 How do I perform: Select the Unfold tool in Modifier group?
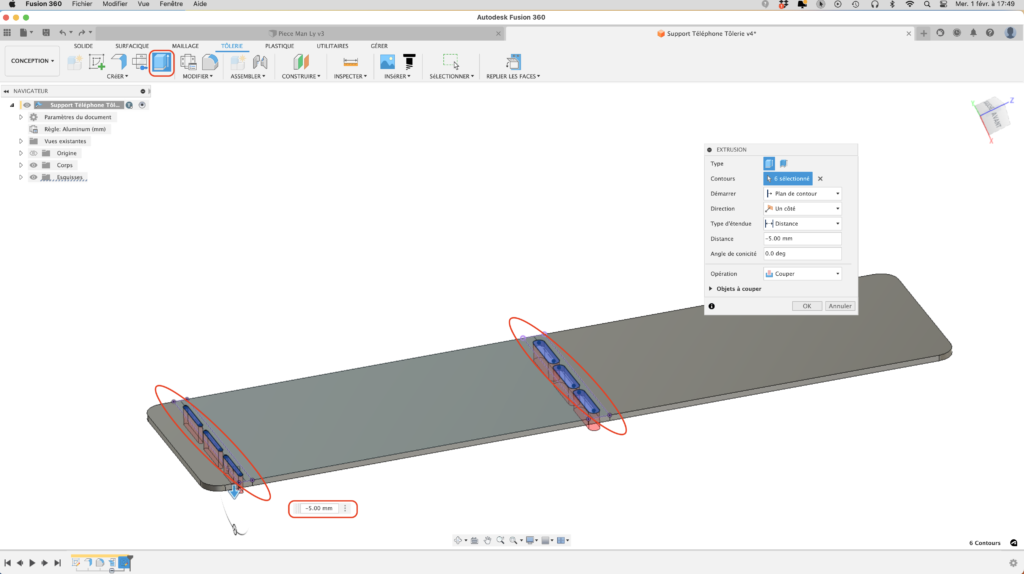point(189,62)
